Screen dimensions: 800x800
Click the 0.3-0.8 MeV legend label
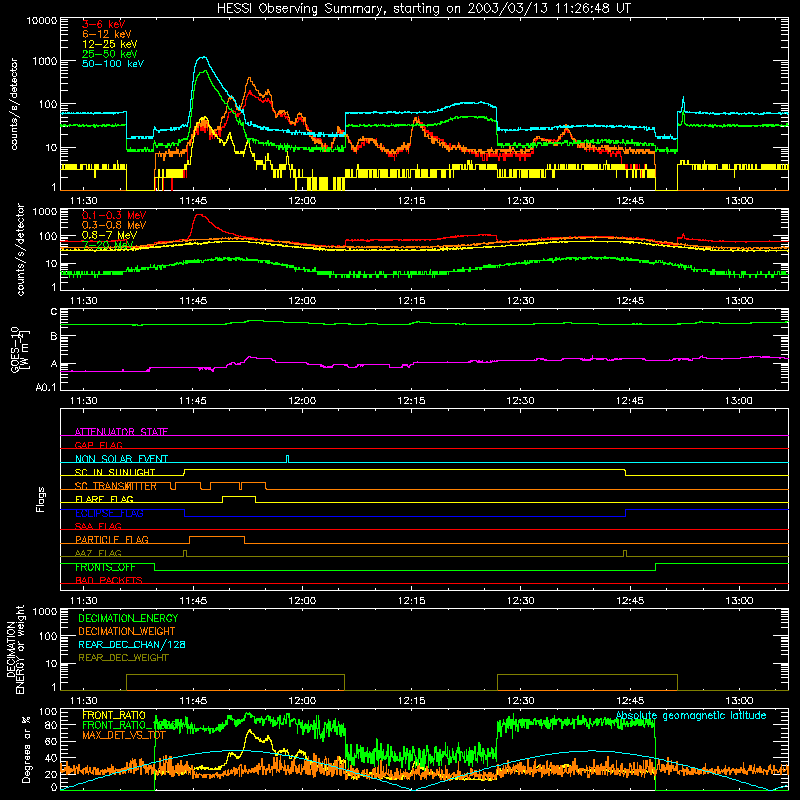pos(114,225)
